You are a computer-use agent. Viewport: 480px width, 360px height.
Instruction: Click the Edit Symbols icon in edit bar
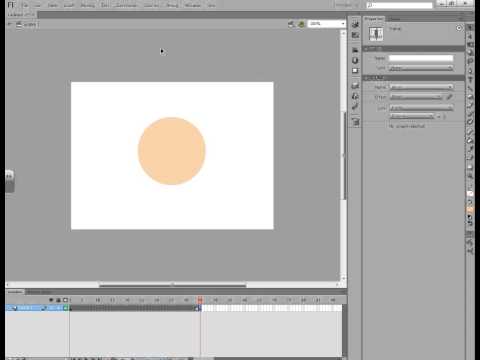tap(301, 24)
